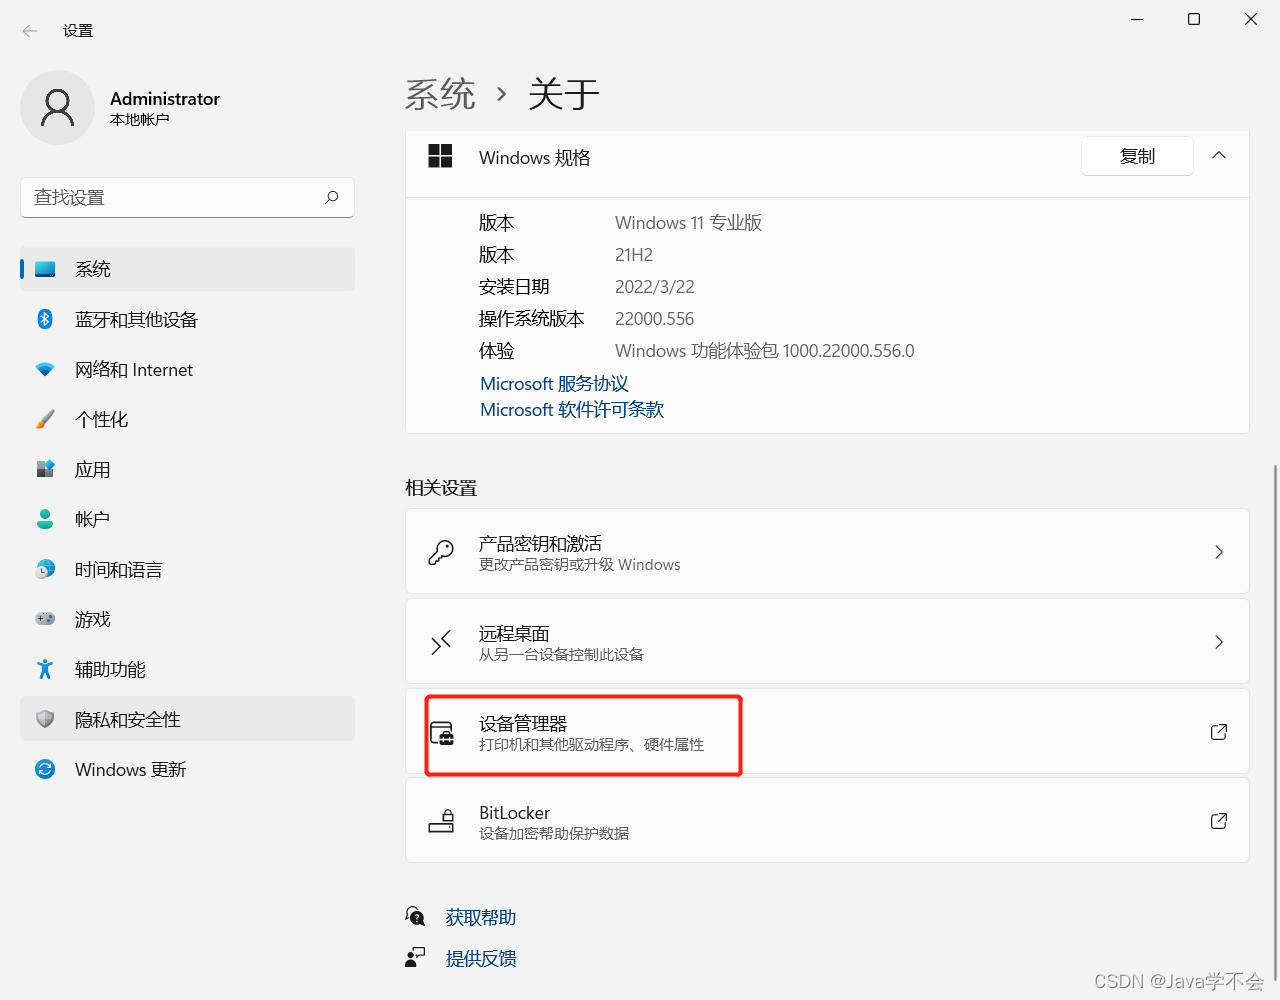Go to 个性化 settings
The image size is (1280, 1000).
(x=188, y=419)
